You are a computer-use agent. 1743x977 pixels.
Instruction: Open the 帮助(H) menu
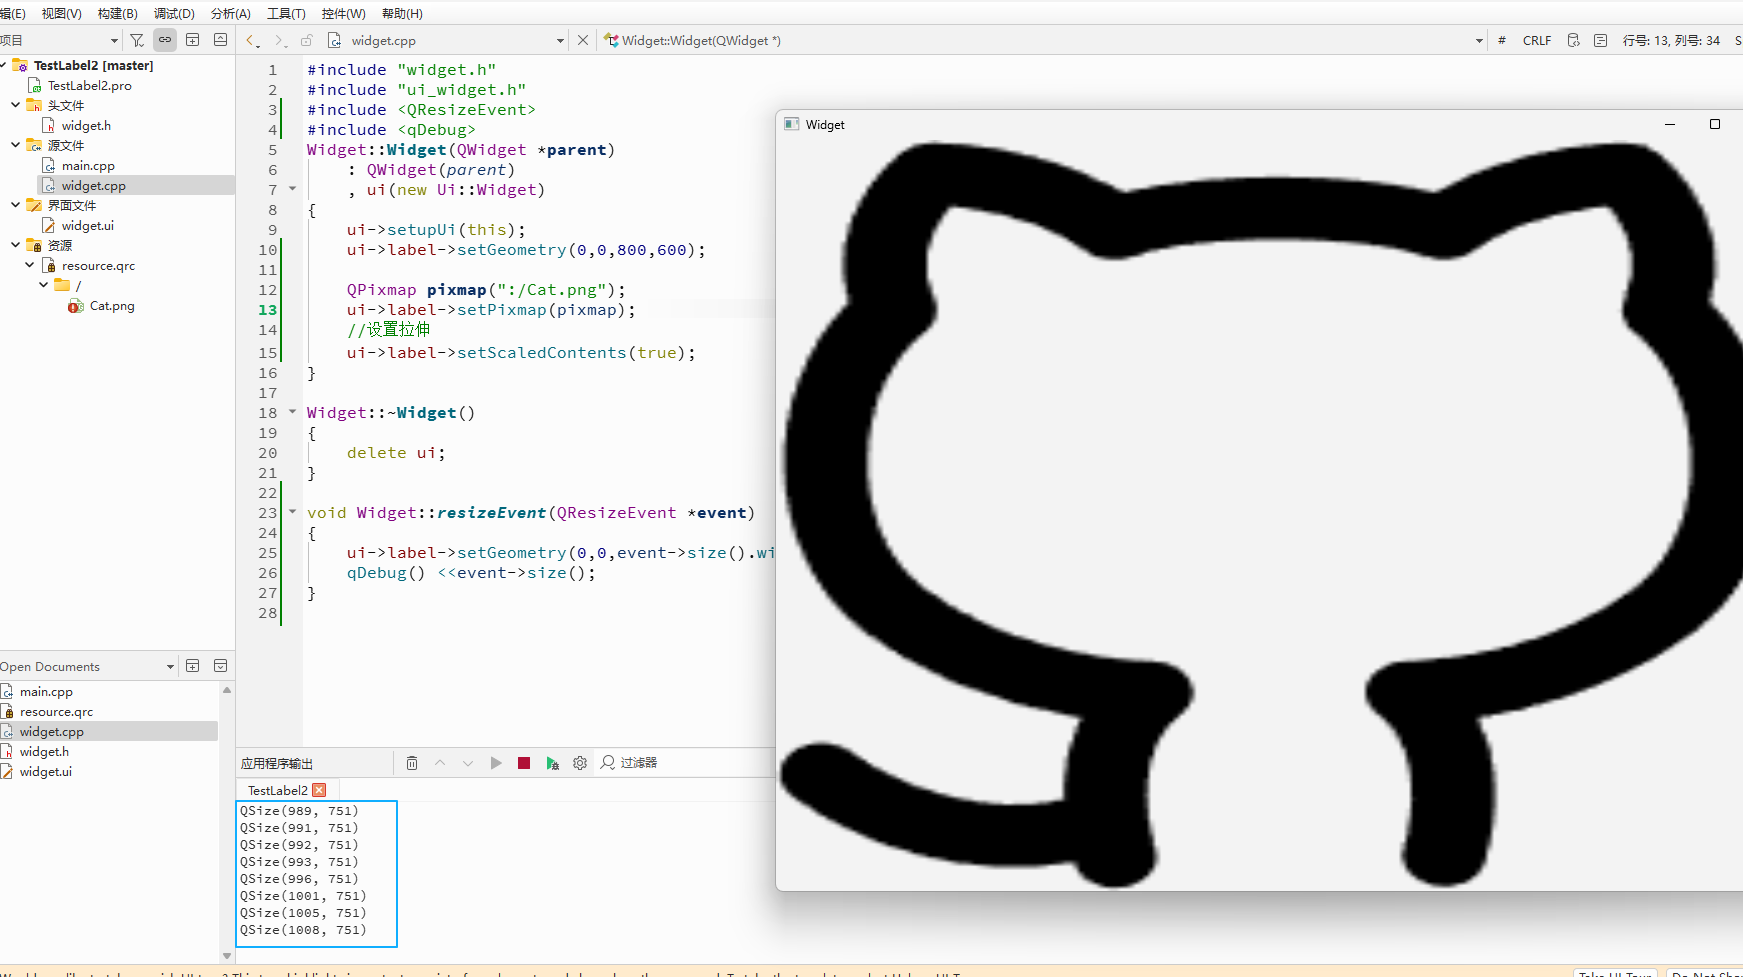pyautogui.click(x=402, y=13)
